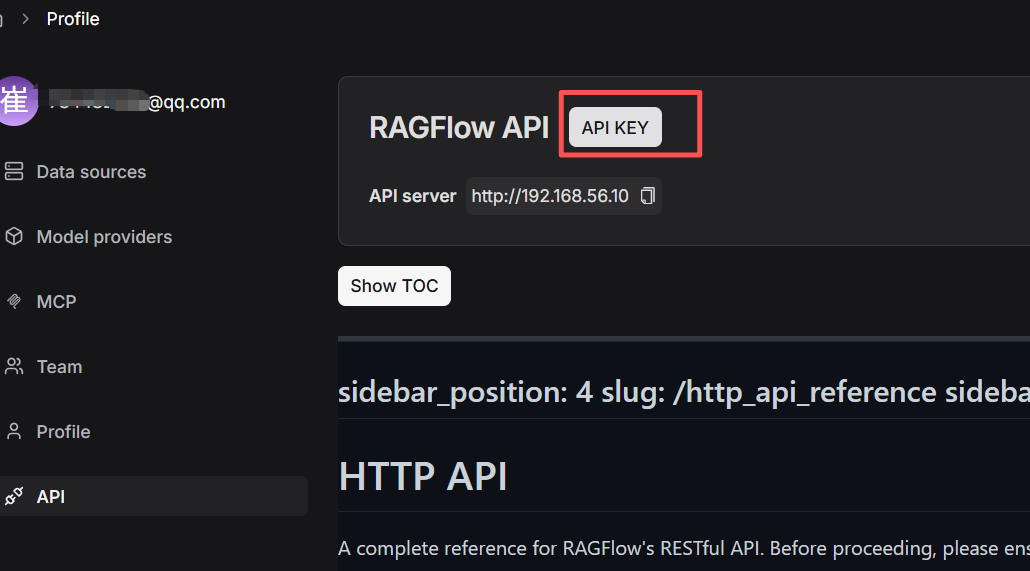Click the breadcrumb chevron separator
1030x571 pixels.
click(26, 19)
